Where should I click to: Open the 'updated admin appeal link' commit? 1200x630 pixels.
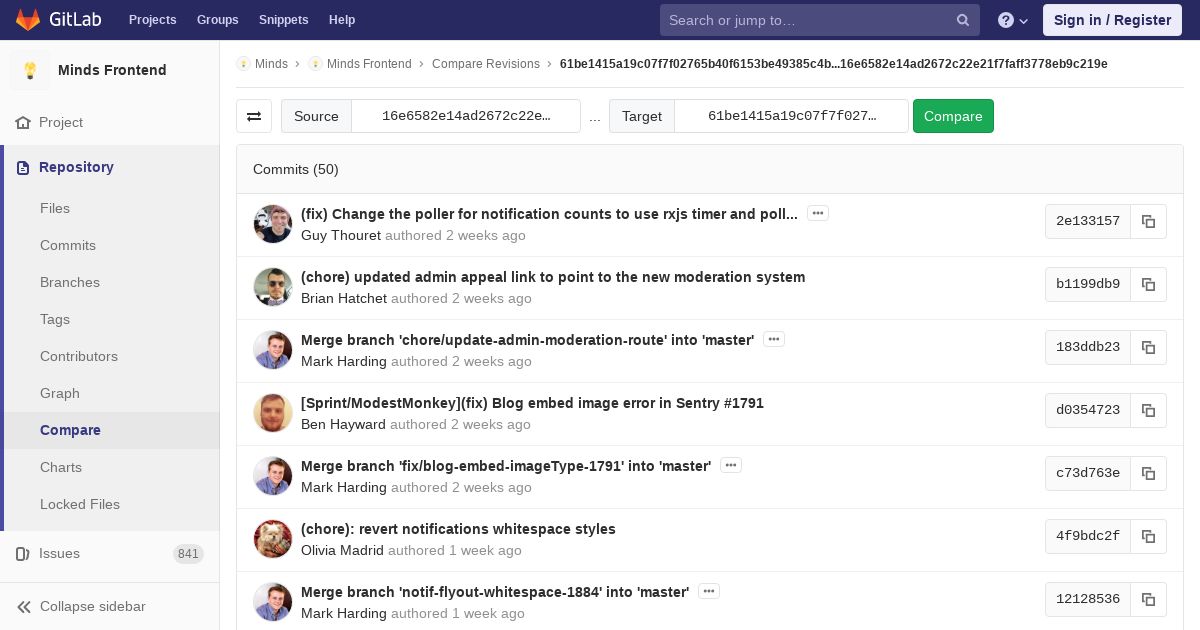pyautogui.click(x=553, y=277)
